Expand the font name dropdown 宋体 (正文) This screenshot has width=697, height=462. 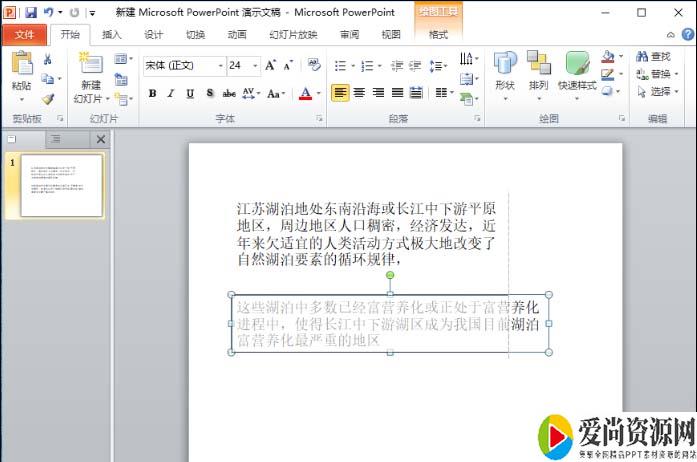(220, 66)
